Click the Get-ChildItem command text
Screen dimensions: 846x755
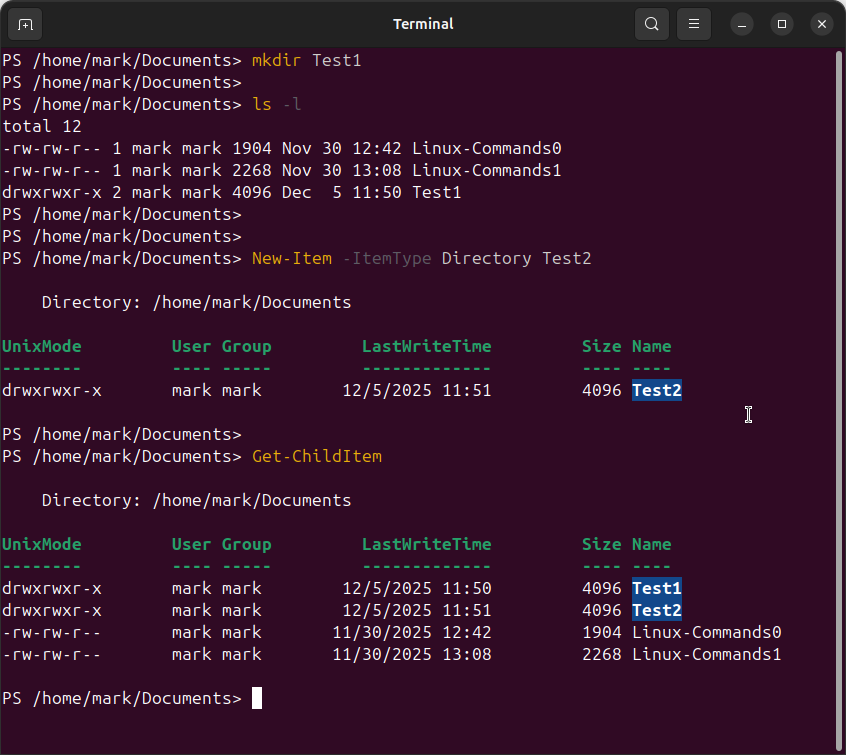(x=316, y=456)
